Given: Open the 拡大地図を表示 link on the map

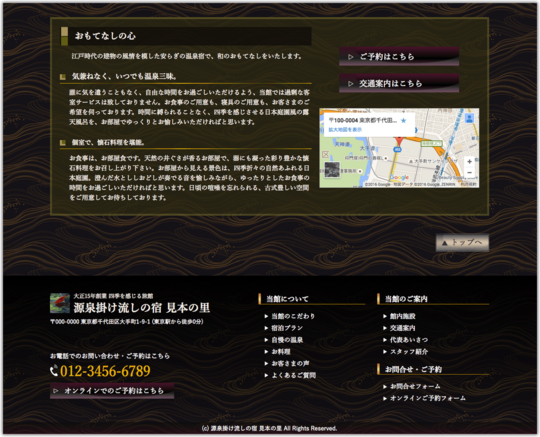Looking at the screenshot, I should click(x=345, y=129).
